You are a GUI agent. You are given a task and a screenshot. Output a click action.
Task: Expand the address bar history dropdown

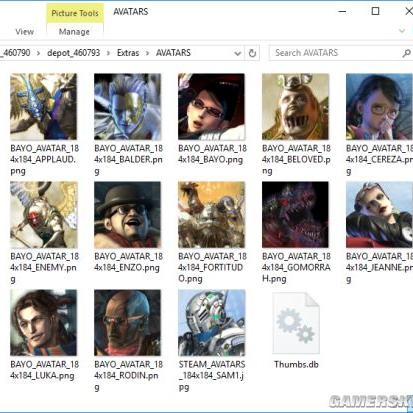tap(237, 53)
